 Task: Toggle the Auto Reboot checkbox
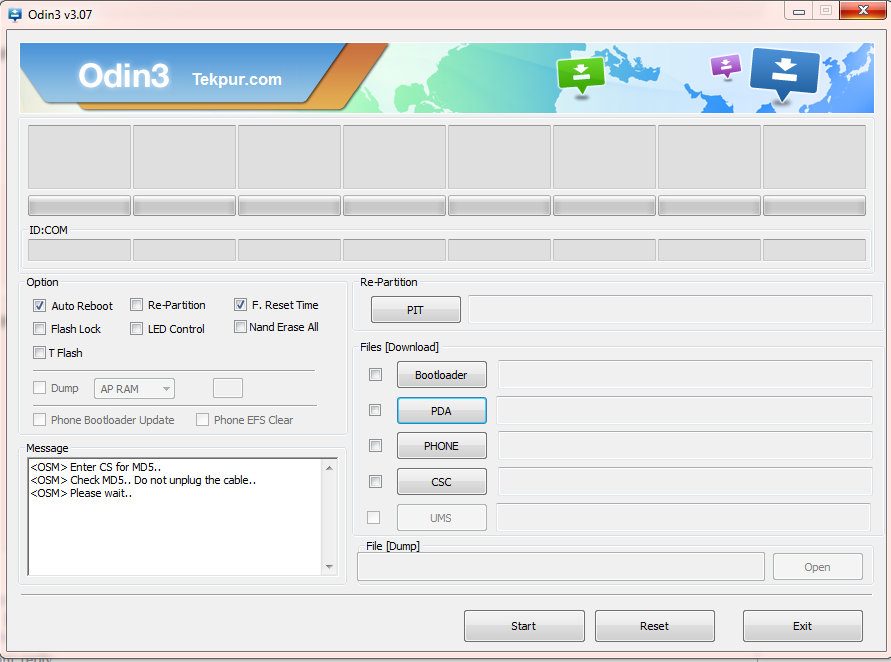click(x=39, y=306)
